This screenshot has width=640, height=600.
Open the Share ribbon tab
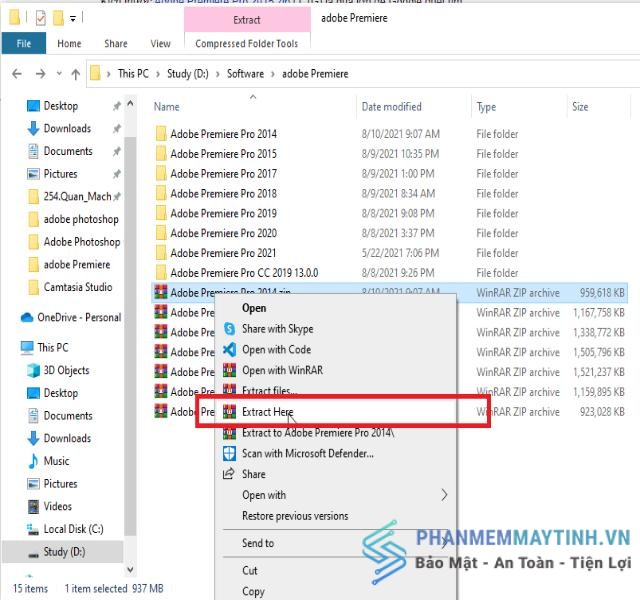(116, 43)
